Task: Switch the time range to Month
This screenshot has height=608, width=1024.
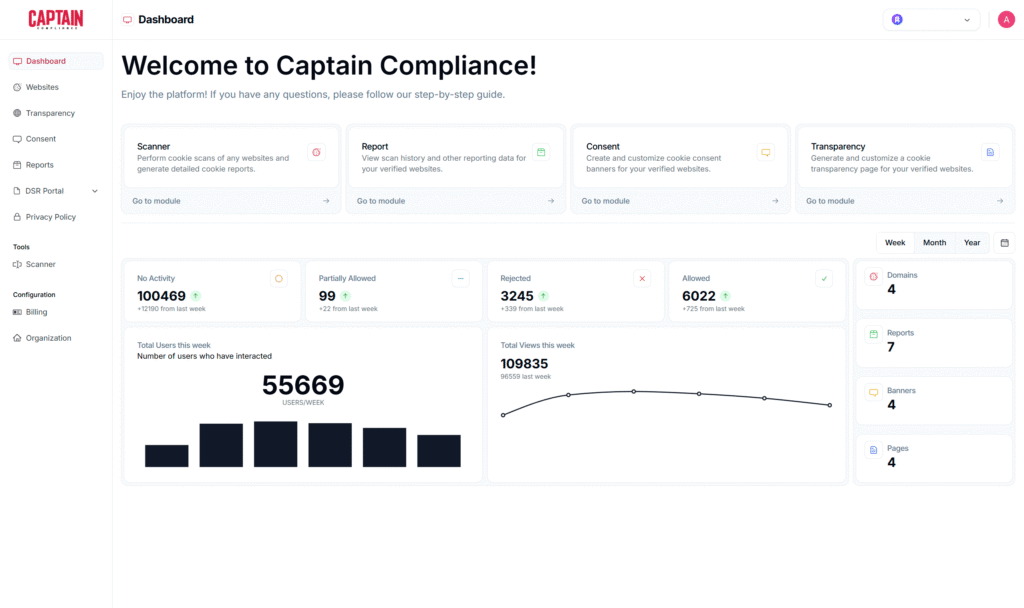Action: click(x=934, y=243)
